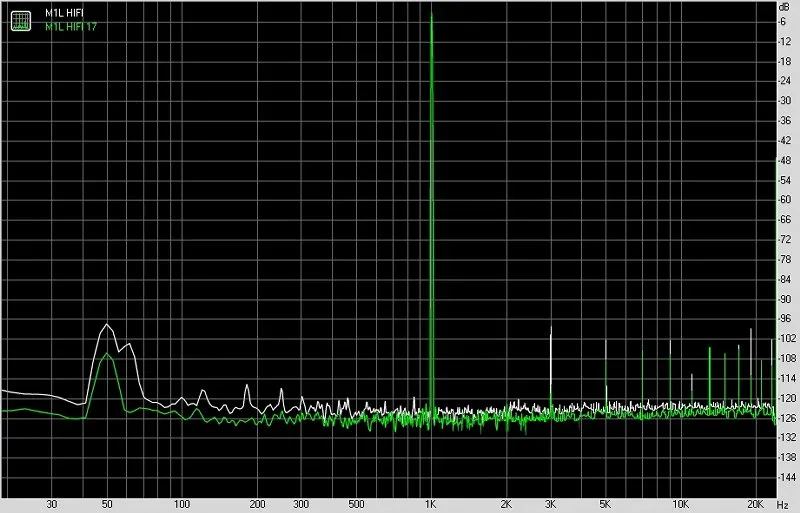
Task: Click the 5K frequency axis label
Action: click(x=605, y=504)
